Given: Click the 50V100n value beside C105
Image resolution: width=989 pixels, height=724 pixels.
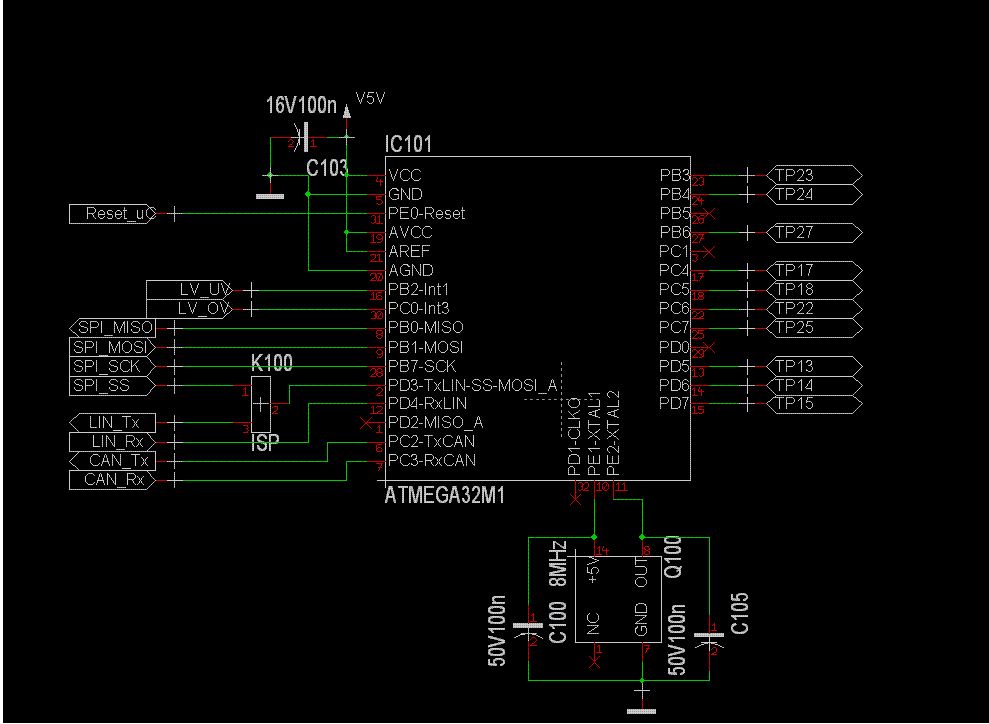Looking at the screenshot, I should (x=677, y=640).
